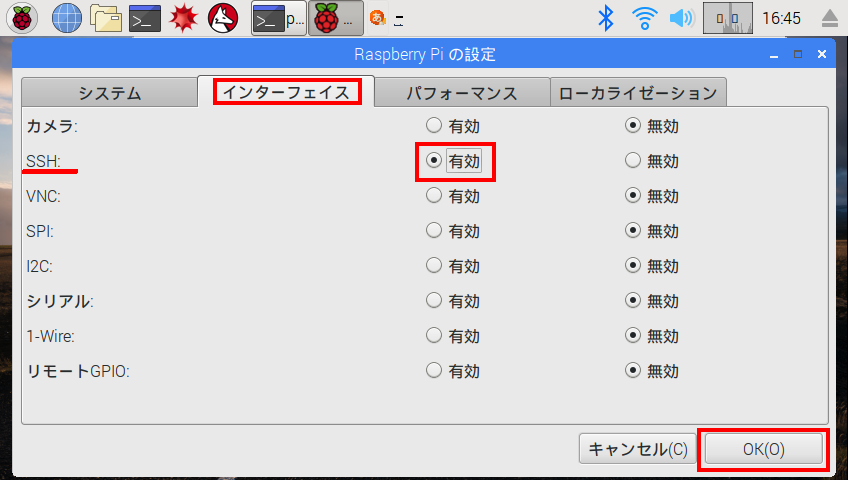Open the Mathematica red spiky icon
The image size is (848, 480).
183,18
